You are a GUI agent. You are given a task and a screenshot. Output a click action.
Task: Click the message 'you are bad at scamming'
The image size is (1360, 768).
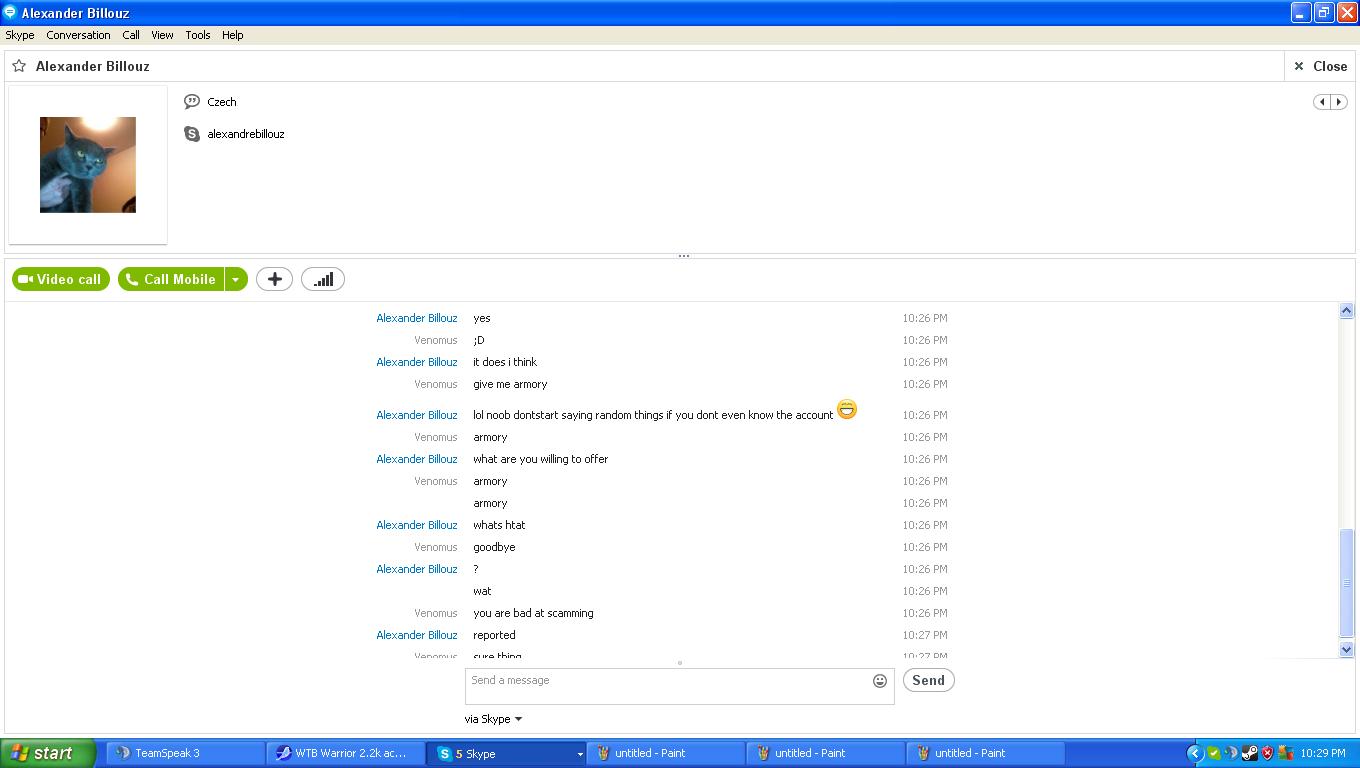coord(533,613)
